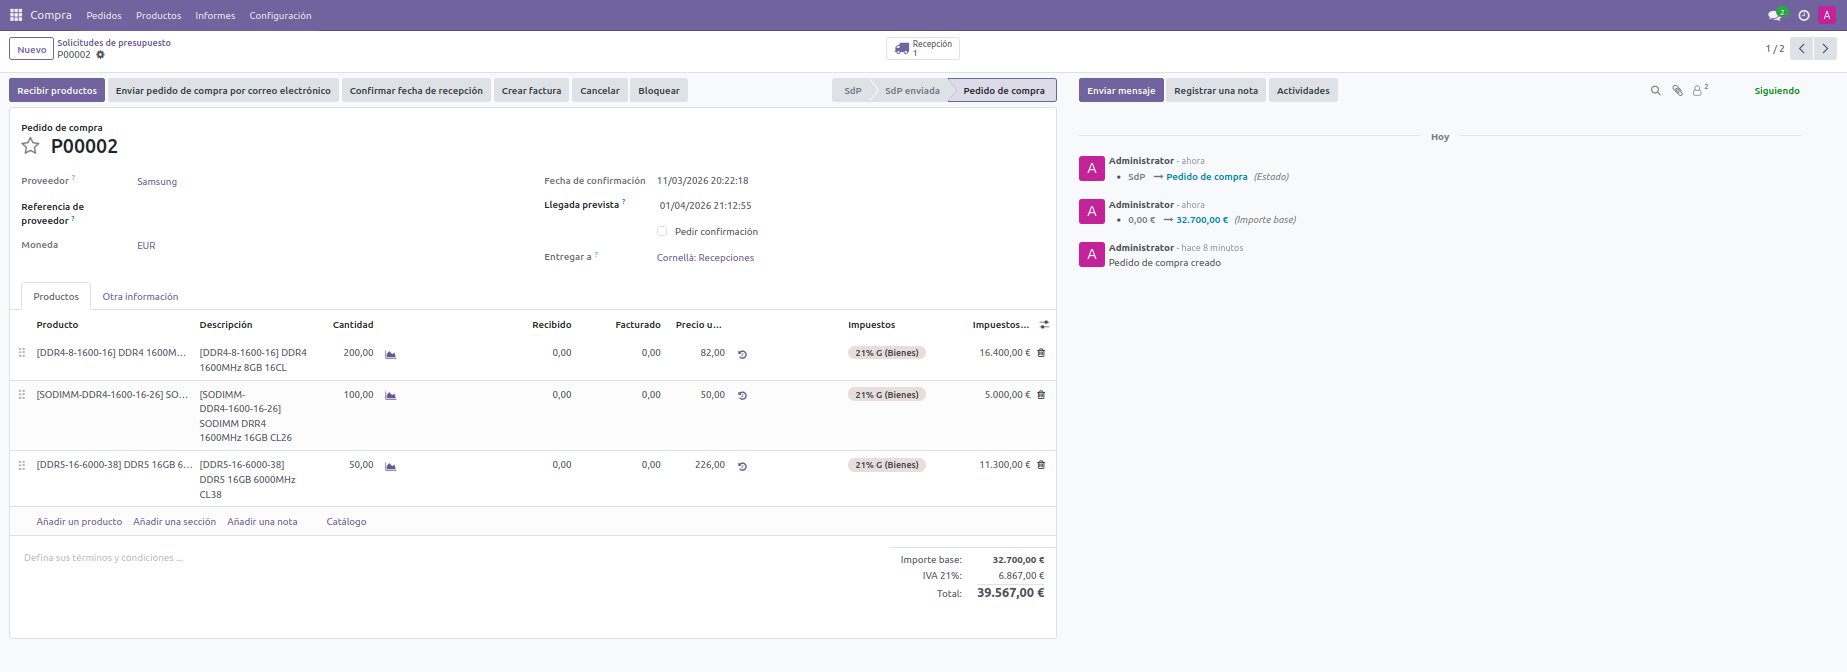Click the favorite star next to P00002
The height and width of the screenshot is (672, 1847).
point(31,147)
